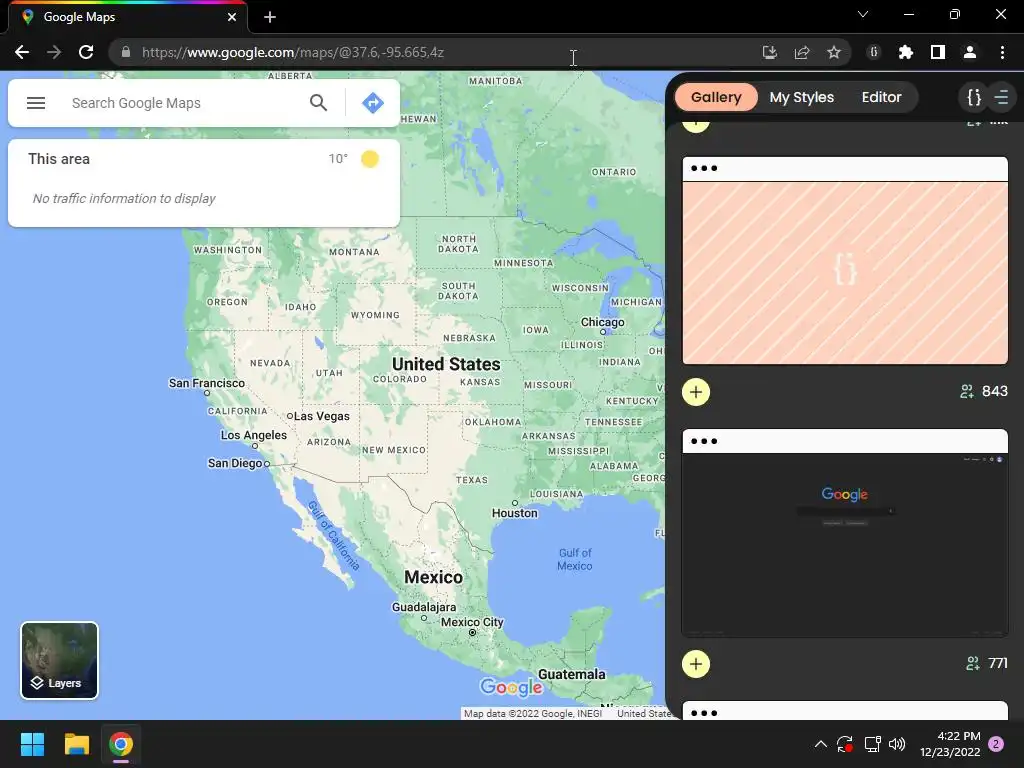Open the Chrome three-dot menu
Screen dimensions: 1024x768
click(1002, 52)
